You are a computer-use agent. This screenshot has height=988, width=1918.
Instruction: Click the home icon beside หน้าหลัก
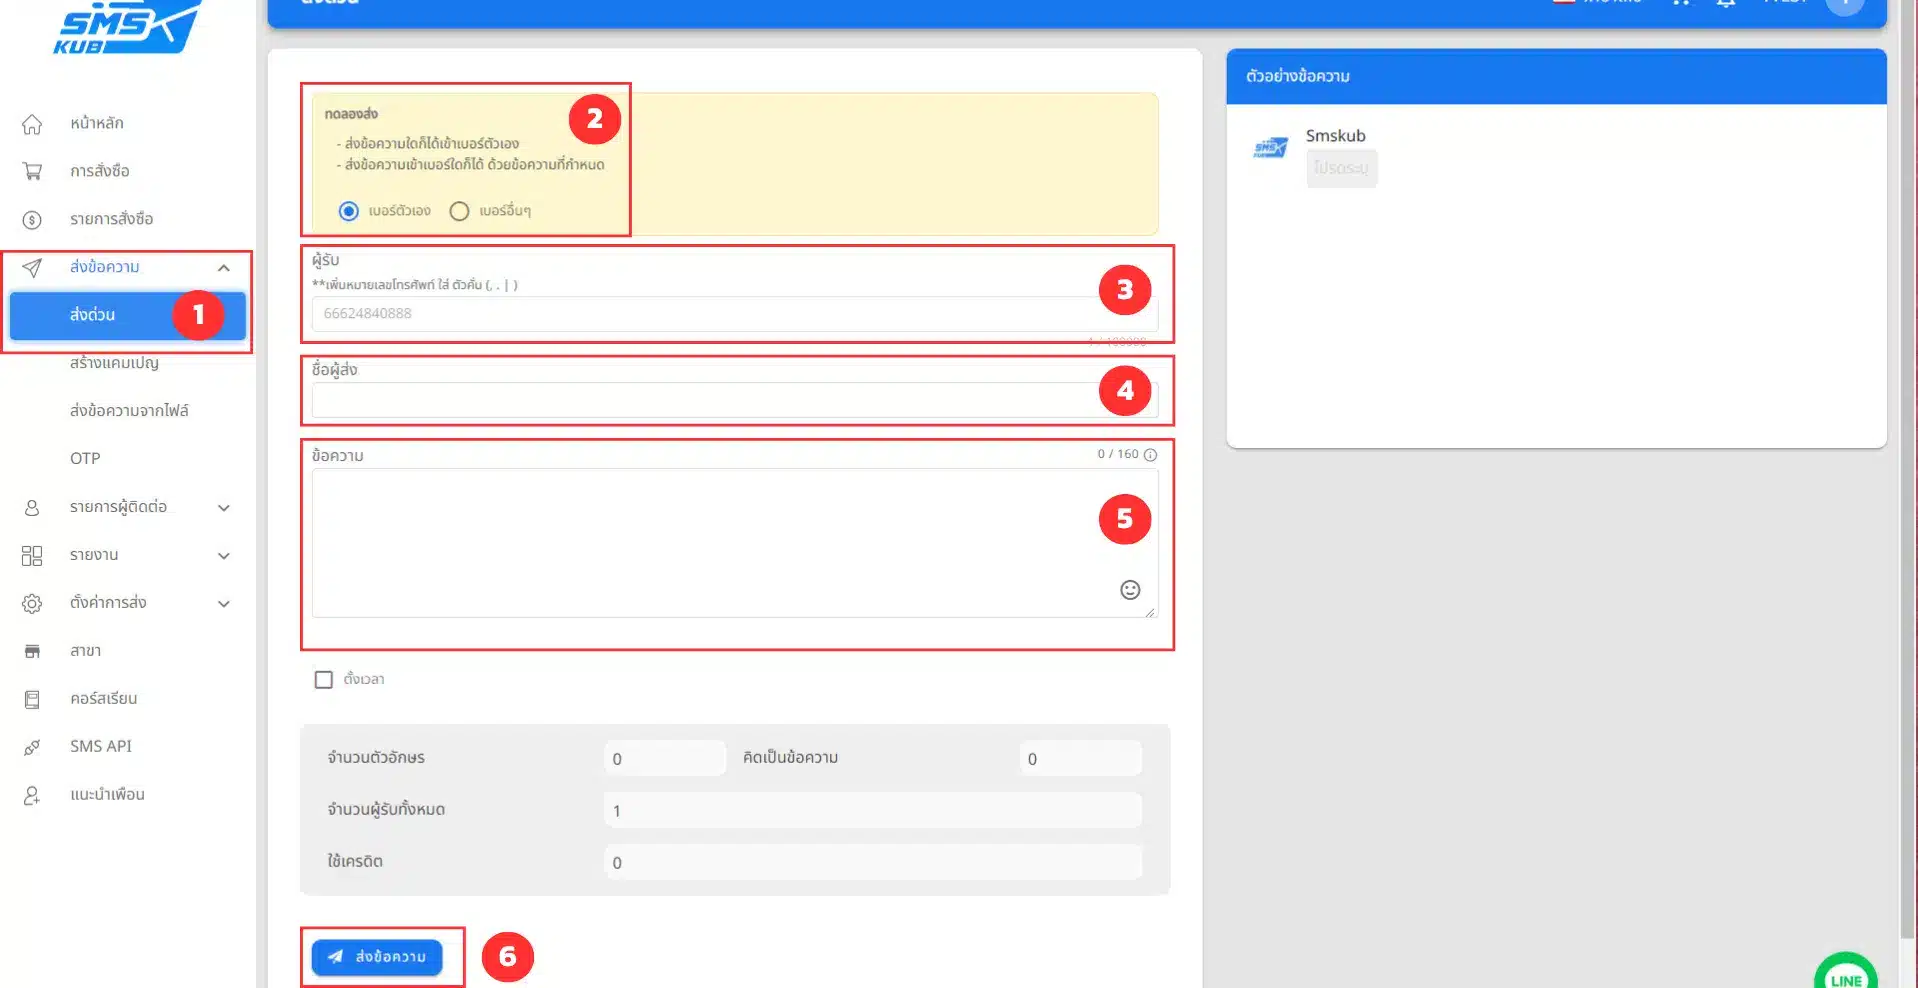point(32,124)
